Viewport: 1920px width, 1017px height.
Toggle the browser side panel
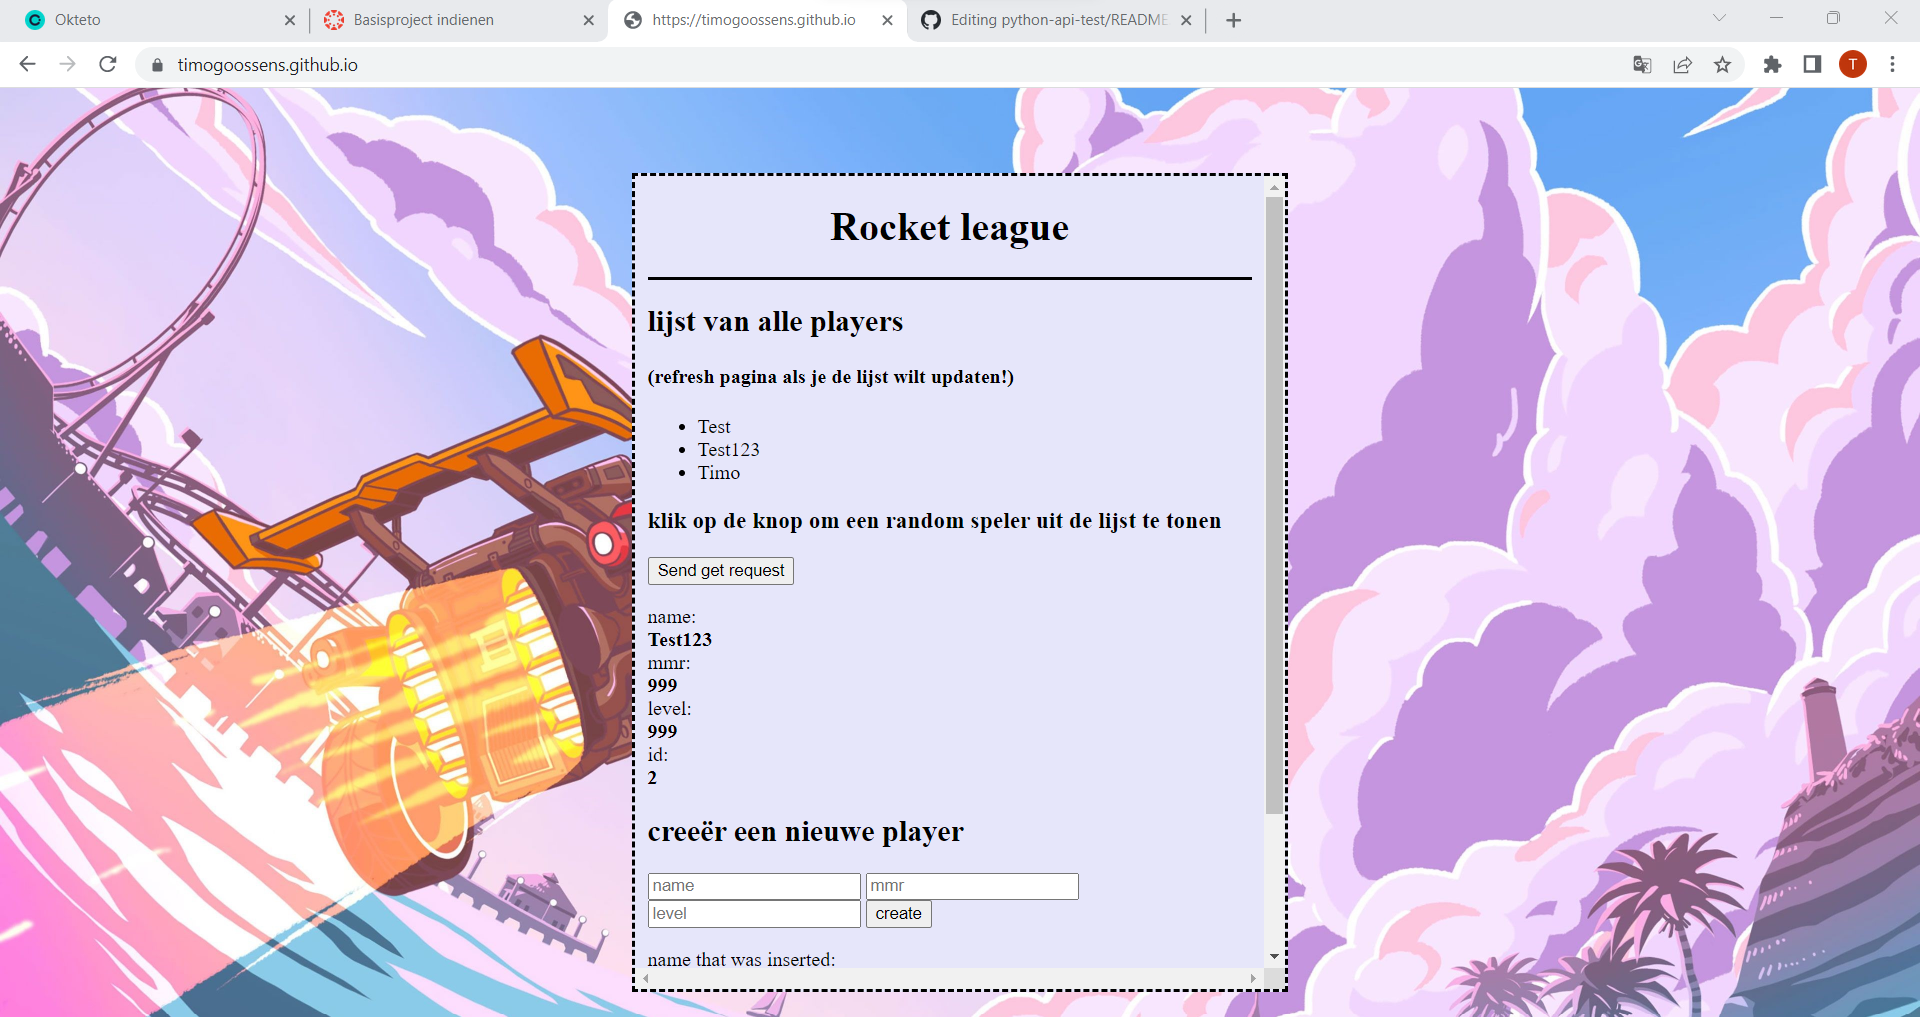[1812, 65]
